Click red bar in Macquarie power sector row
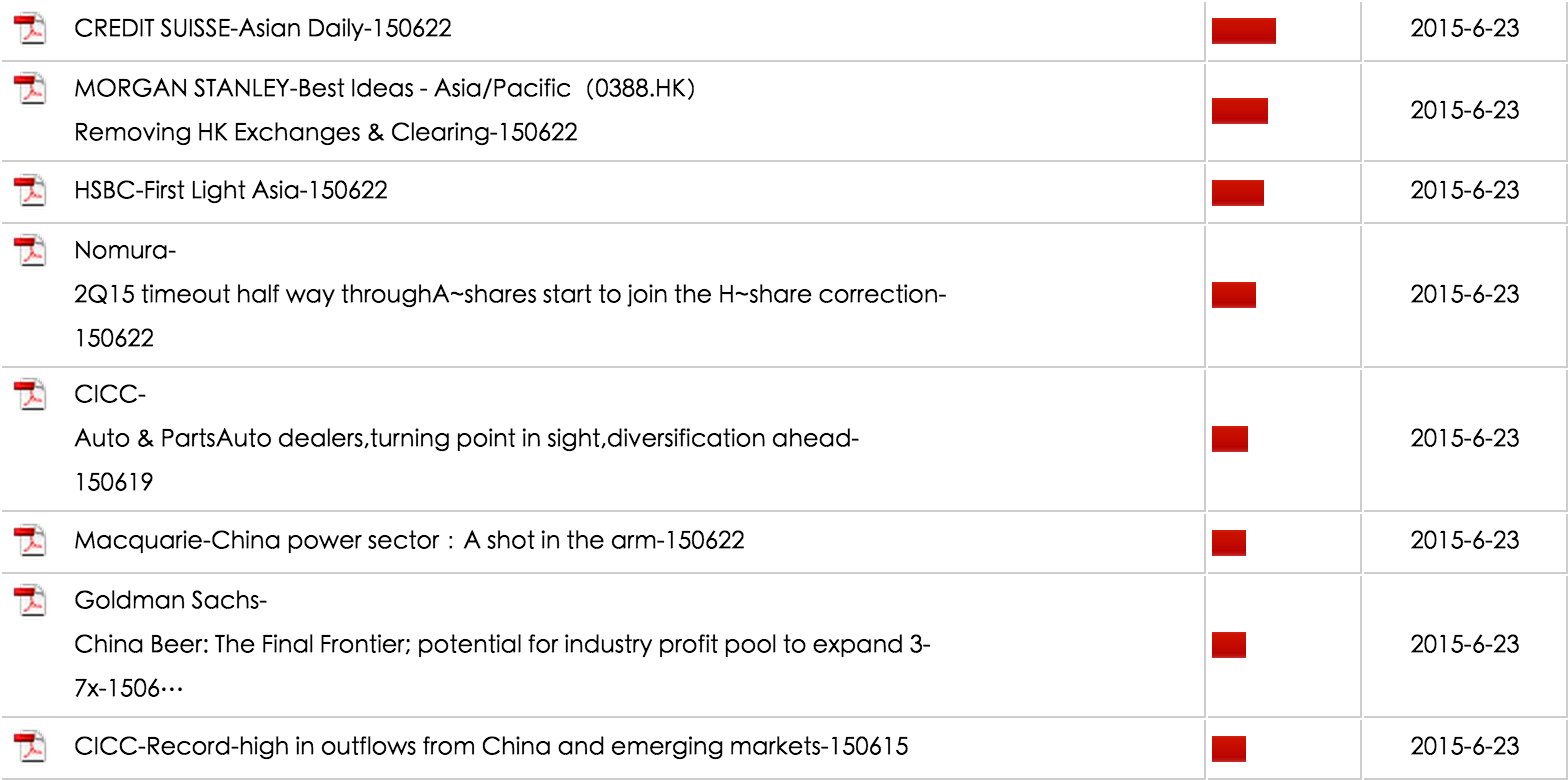The height and width of the screenshot is (780, 1568). (x=1228, y=543)
